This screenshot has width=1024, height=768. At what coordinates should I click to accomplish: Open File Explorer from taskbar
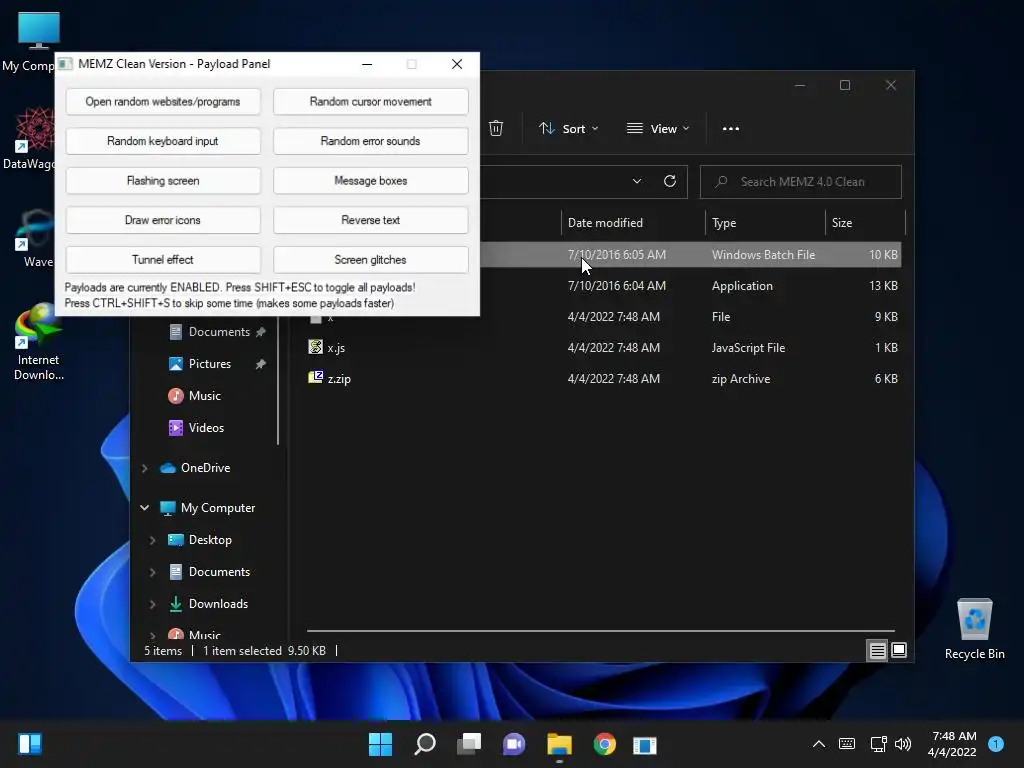point(559,744)
